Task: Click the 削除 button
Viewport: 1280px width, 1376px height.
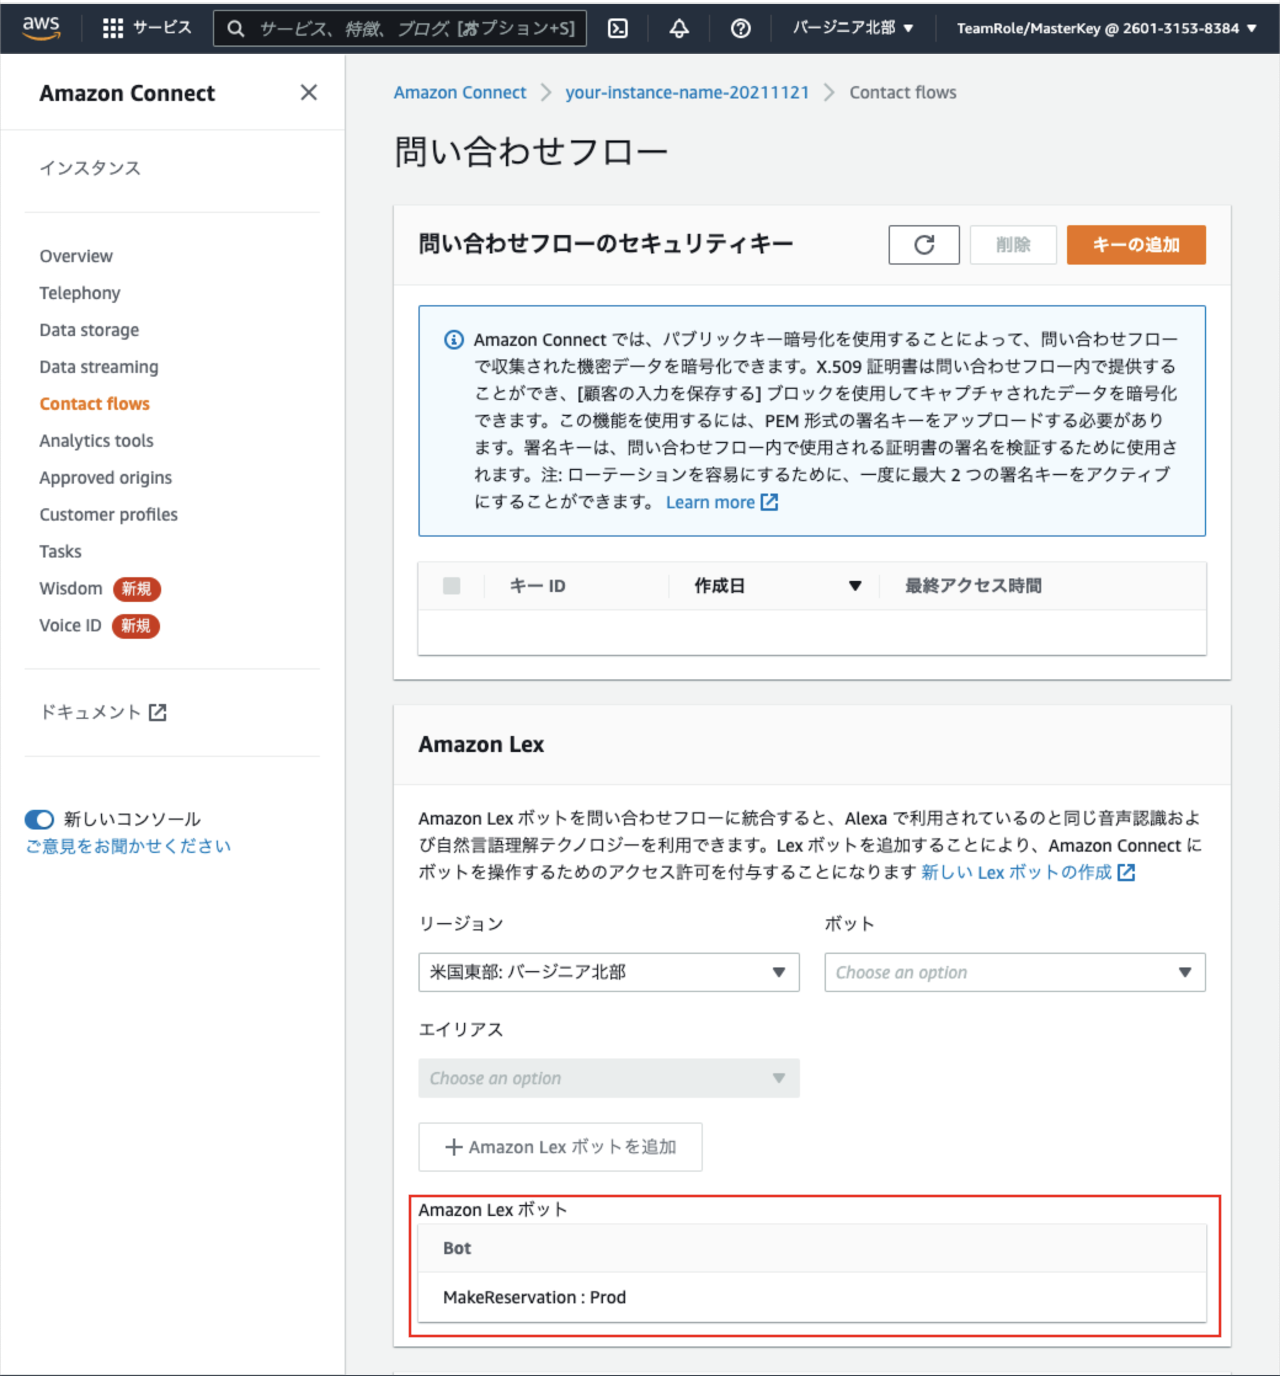Action: [1013, 244]
